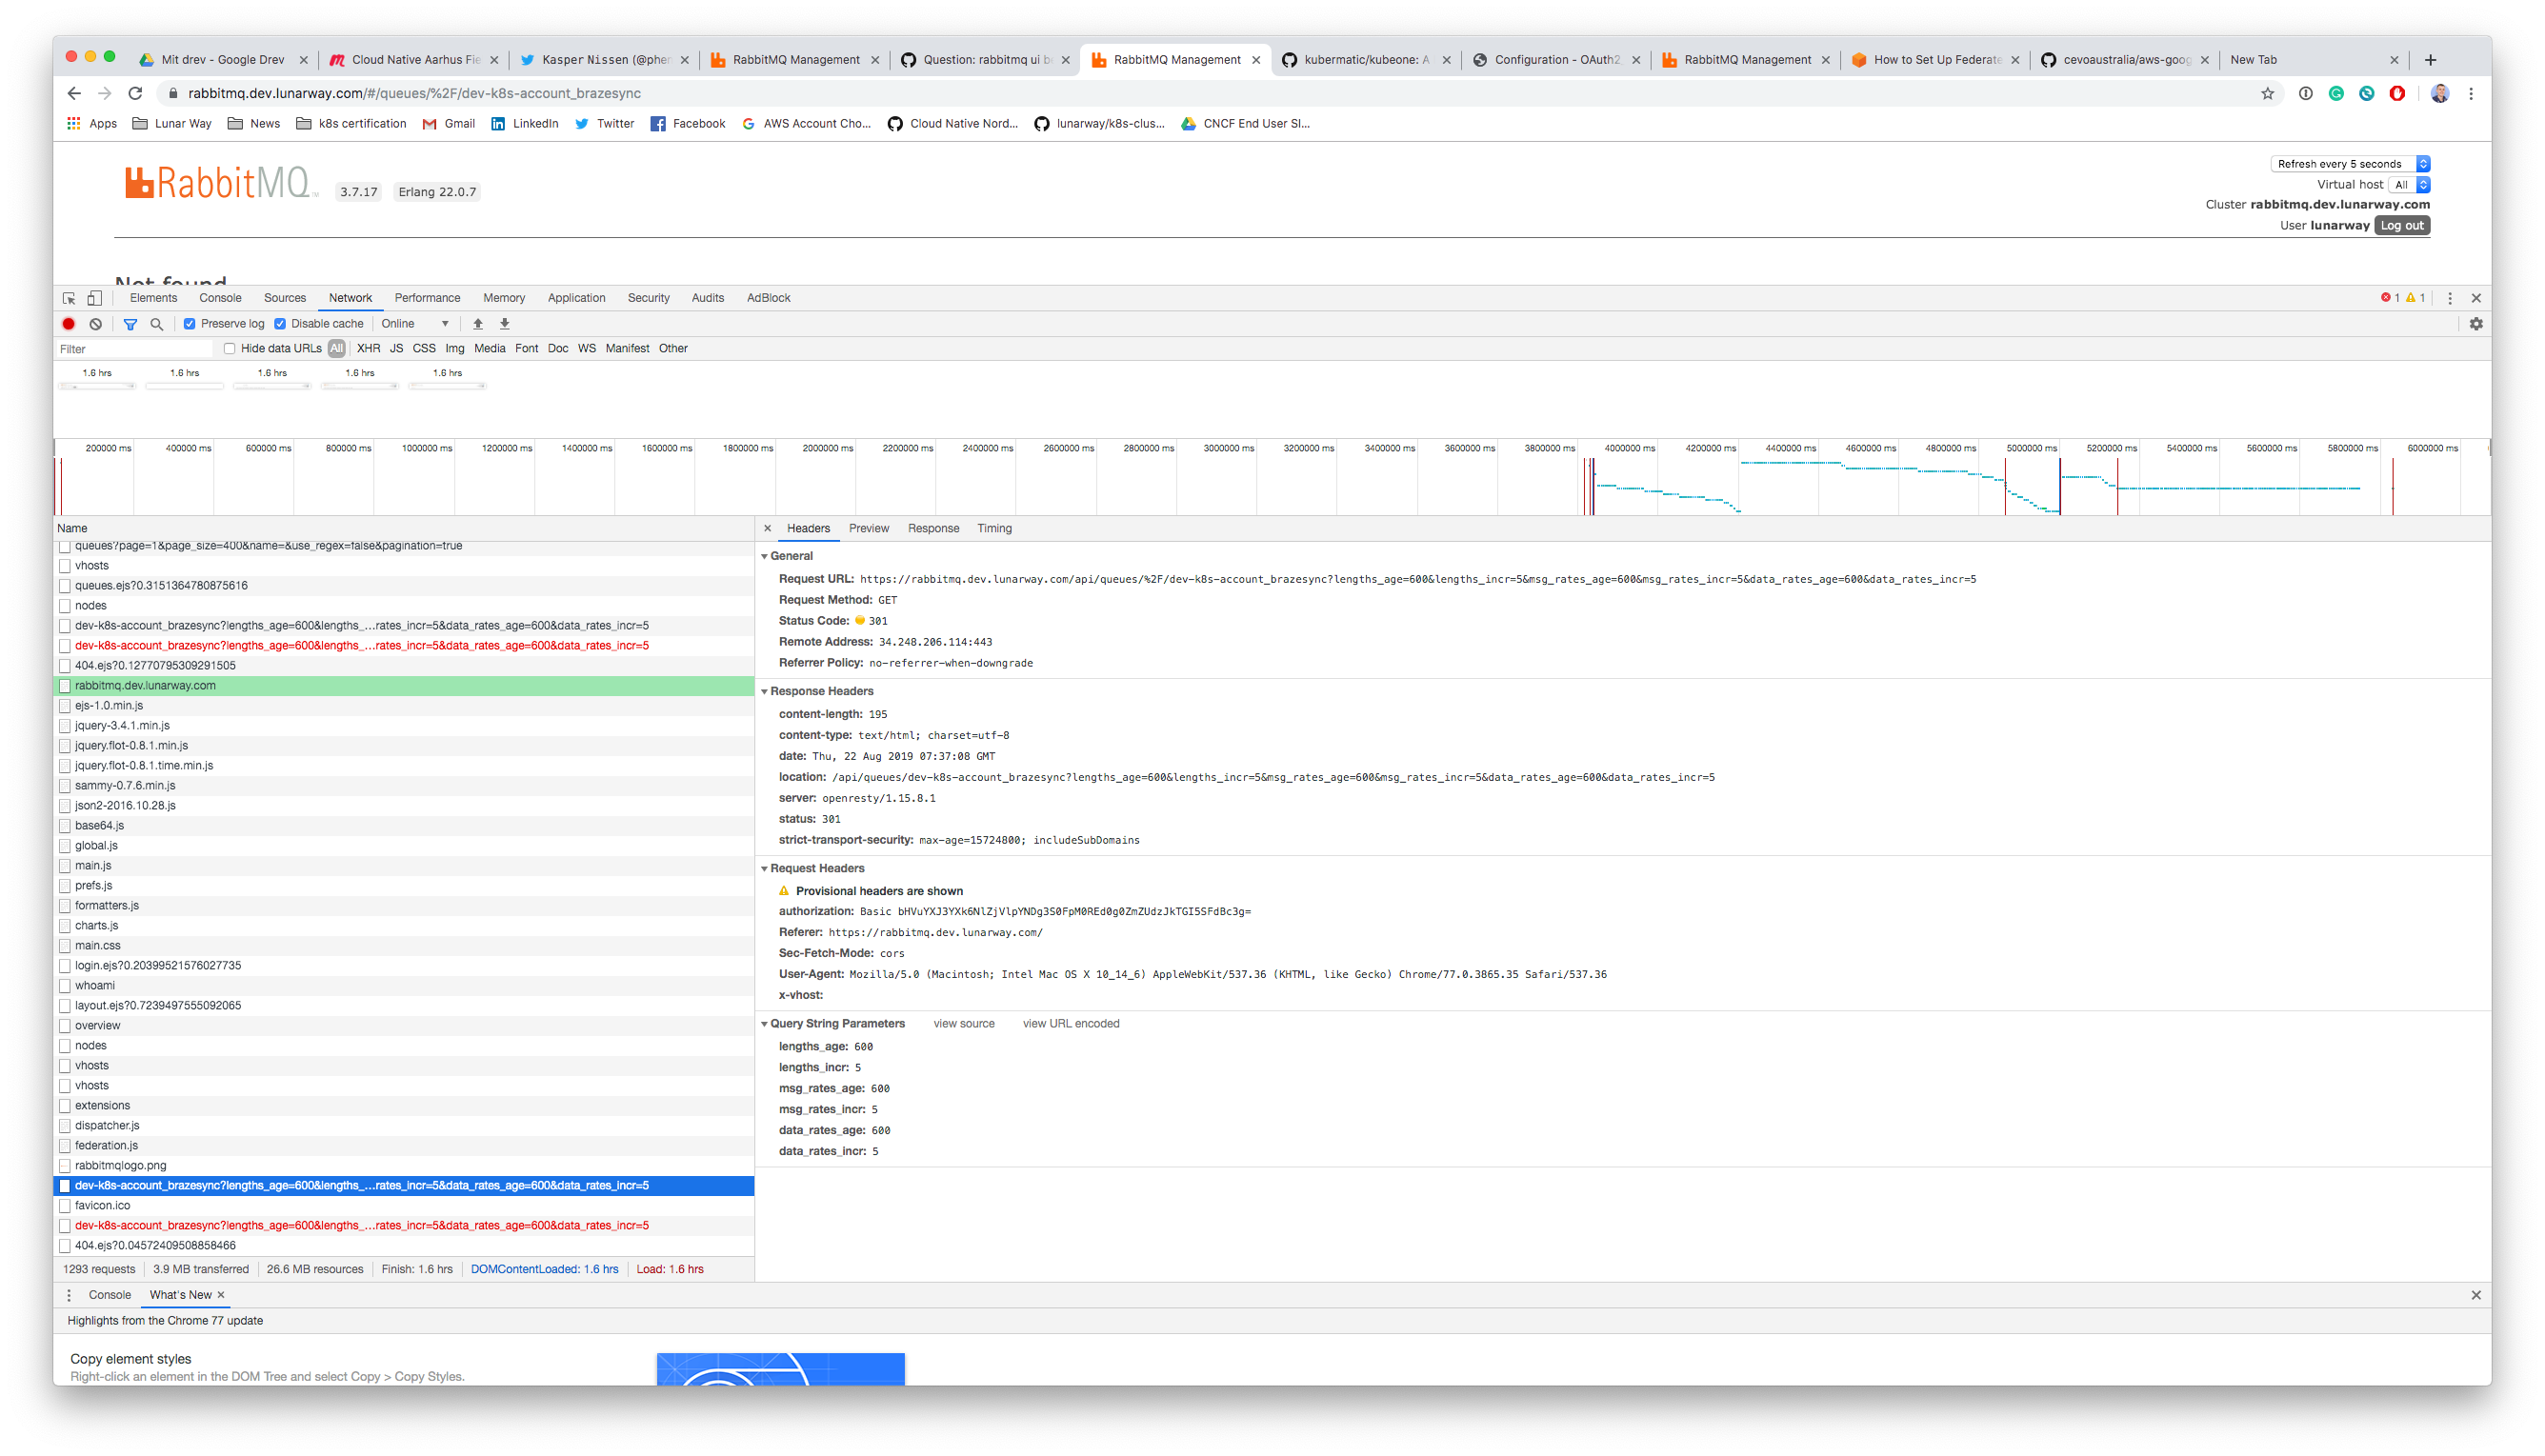Open the Refresh every 5 seconds dropdown
The width and height of the screenshot is (2545, 1456).
[2350, 164]
